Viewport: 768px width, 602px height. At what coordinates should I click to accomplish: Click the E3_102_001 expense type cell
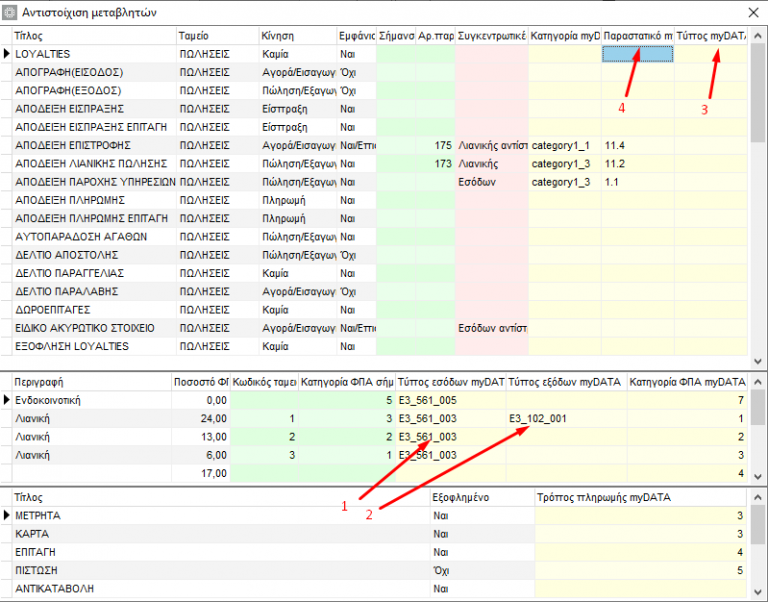click(567, 419)
